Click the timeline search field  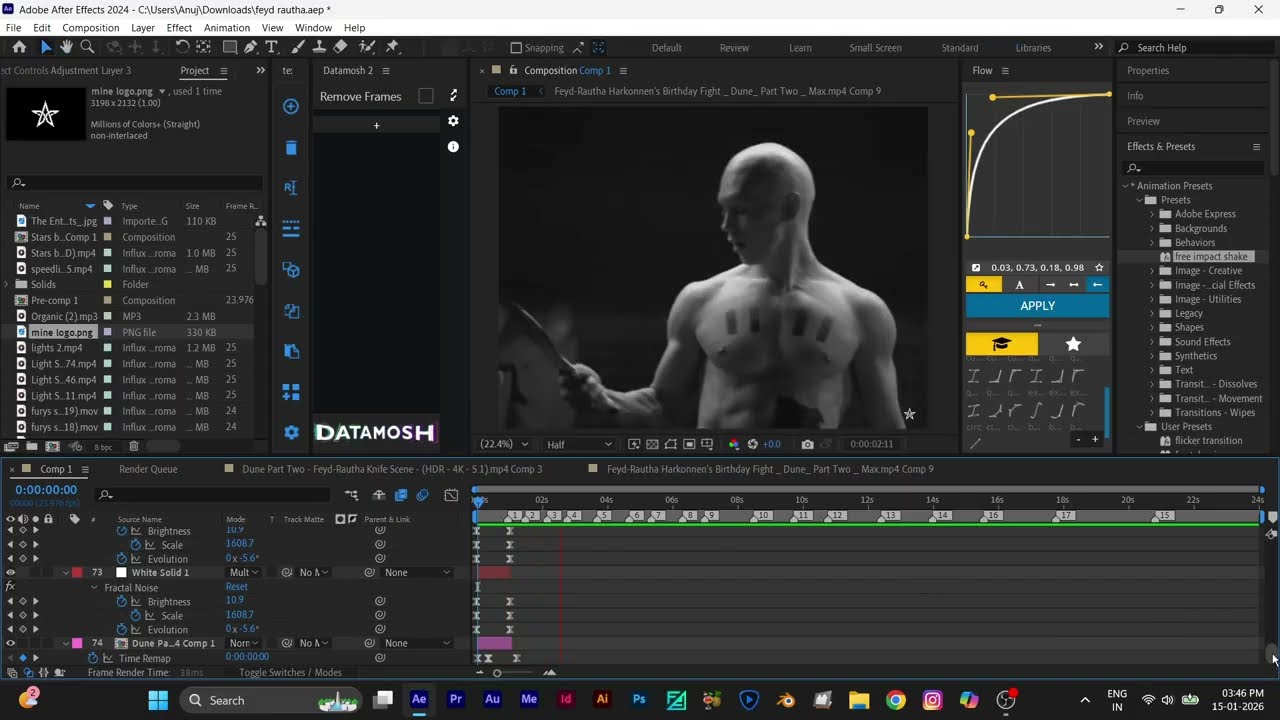(x=212, y=495)
